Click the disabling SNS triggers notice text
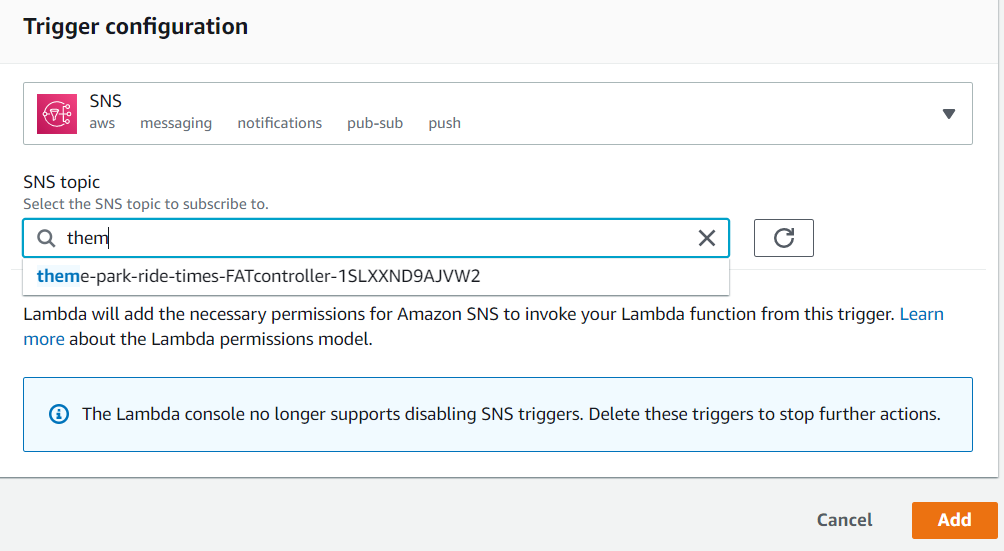This screenshot has height=551, width=1004. 511,414
